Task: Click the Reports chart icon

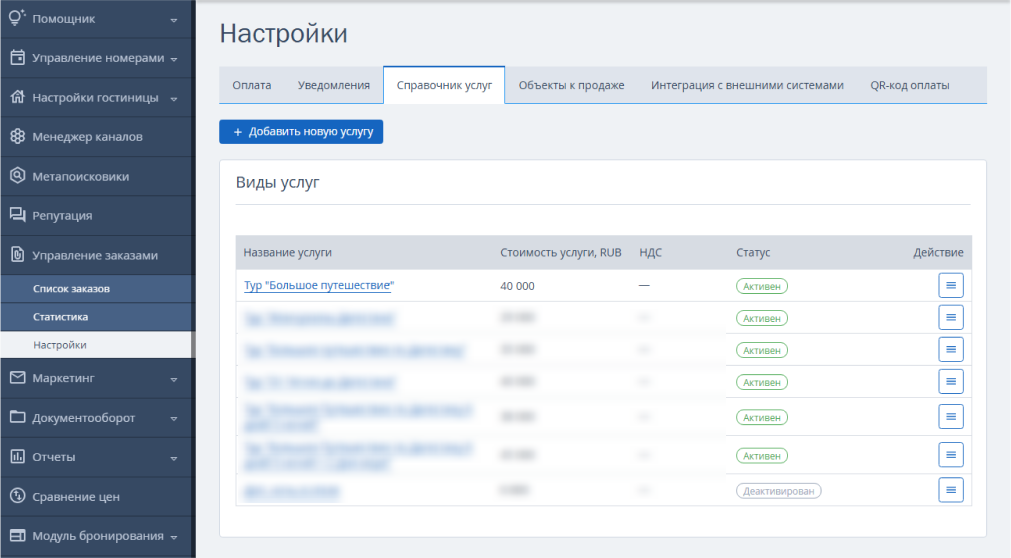Action: coord(17,456)
